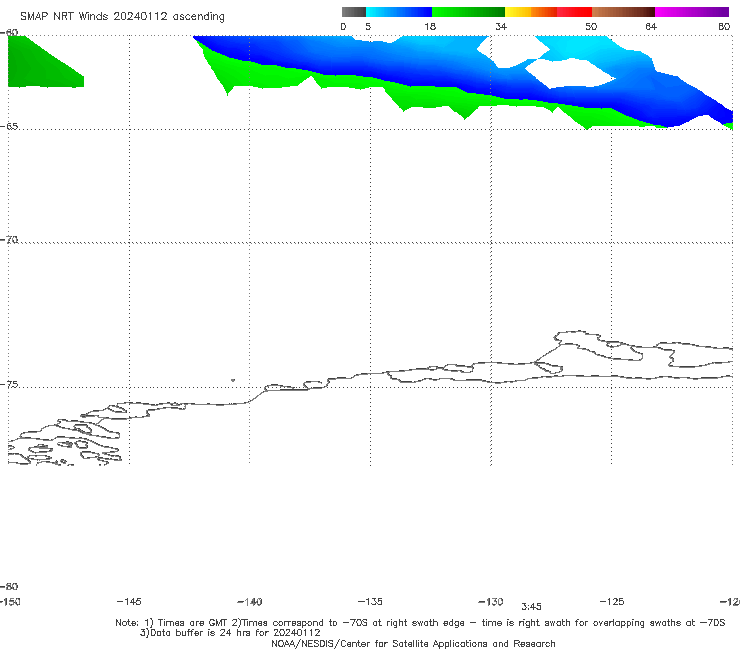740x650 pixels.
Task: Click the swath time label '3:45'
Action: (x=531, y=607)
